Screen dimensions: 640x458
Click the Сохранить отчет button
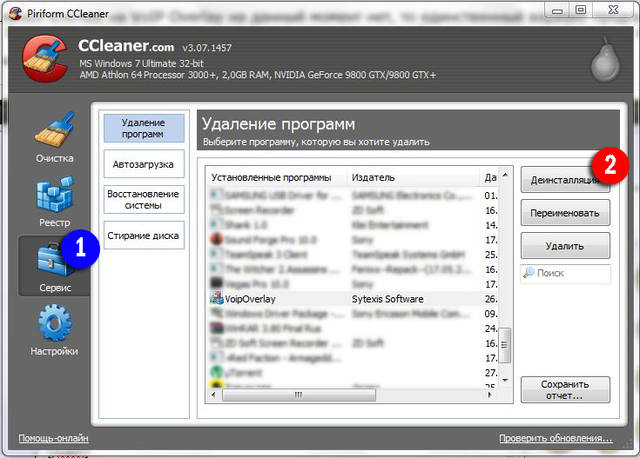(x=565, y=390)
